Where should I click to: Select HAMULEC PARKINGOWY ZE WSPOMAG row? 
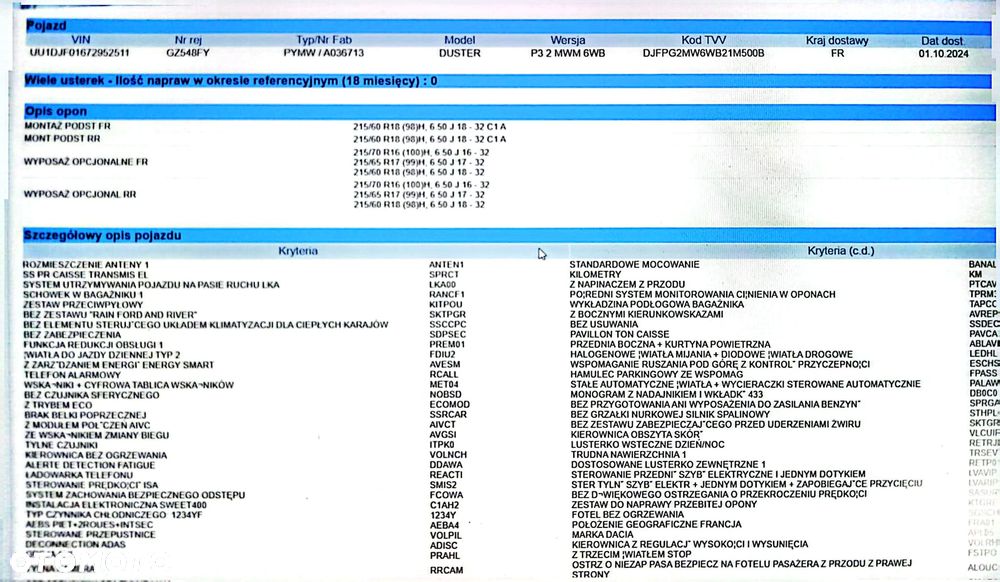656,374
